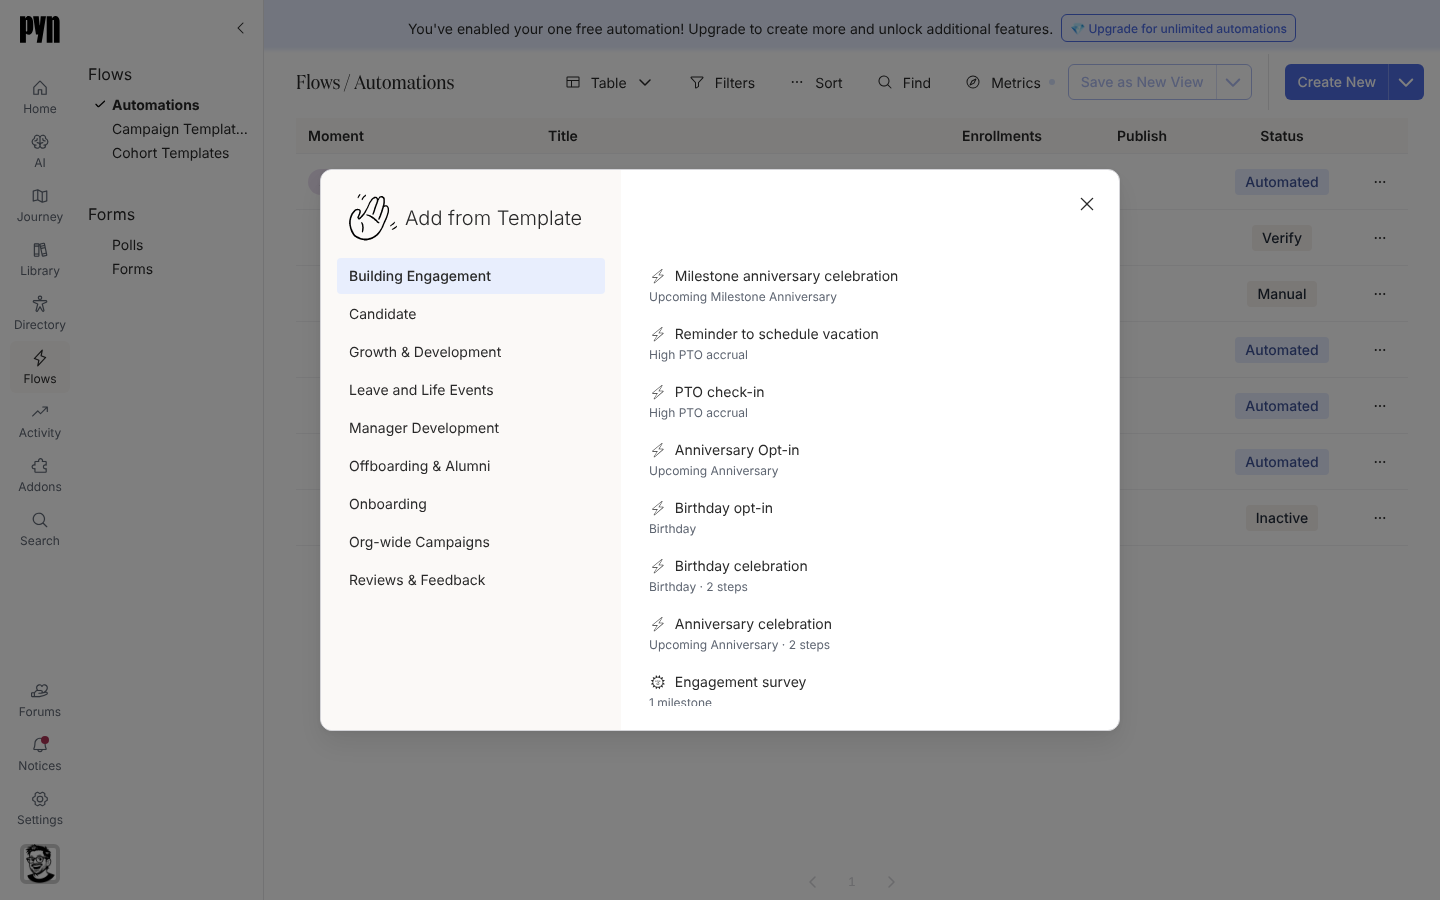Select the Reviews & Feedback category
Image resolution: width=1440 pixels, height=900 pixels.
point(471,580)
